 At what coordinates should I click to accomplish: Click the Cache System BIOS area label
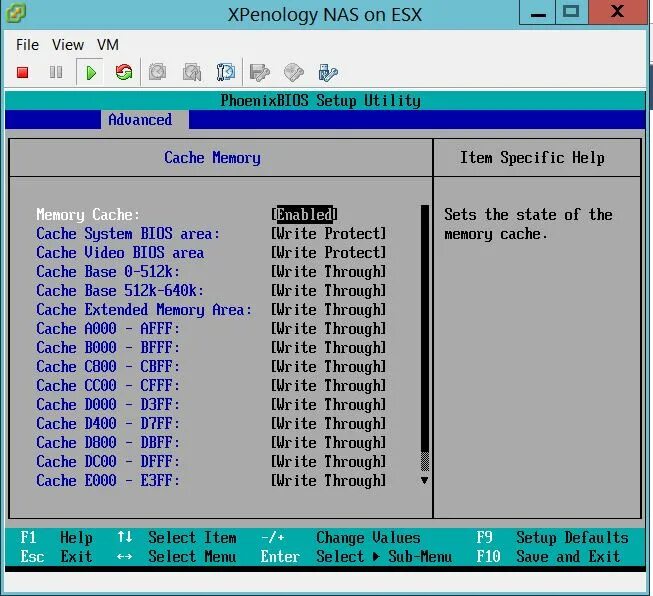(x=128, y=234)
